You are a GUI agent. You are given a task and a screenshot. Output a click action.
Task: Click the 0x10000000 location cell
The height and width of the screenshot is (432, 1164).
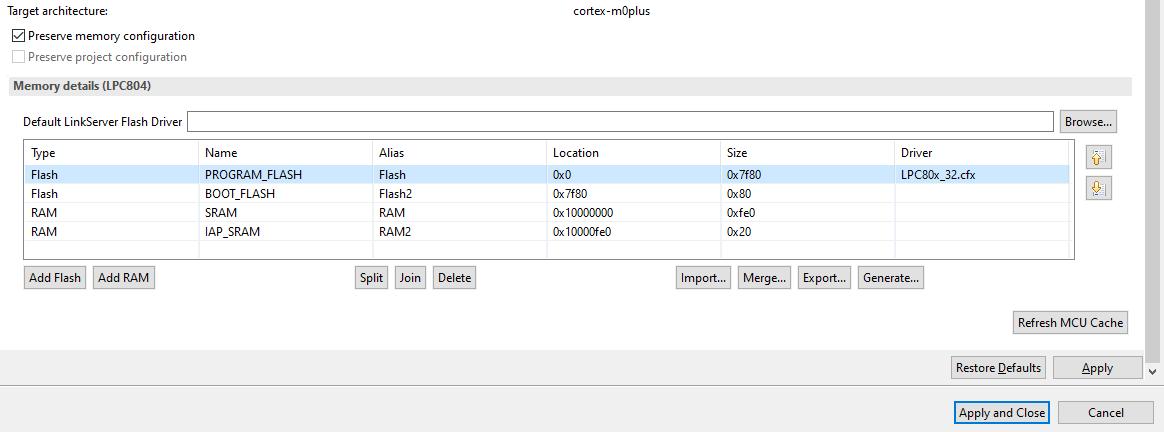[x=633, y=212]
